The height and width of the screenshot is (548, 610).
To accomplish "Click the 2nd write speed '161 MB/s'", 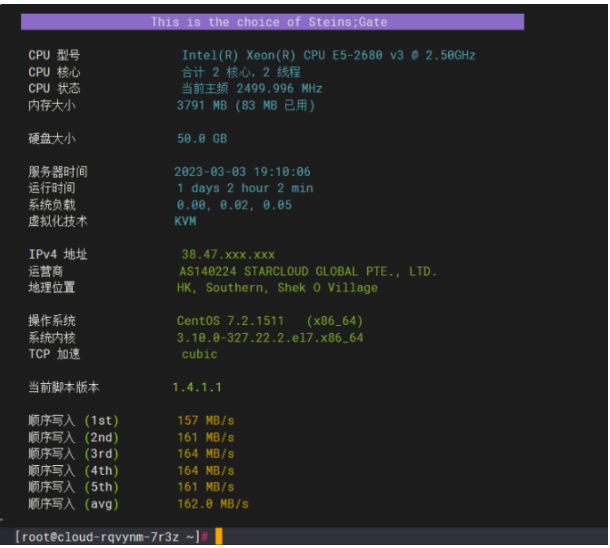I will click(206, 437).
